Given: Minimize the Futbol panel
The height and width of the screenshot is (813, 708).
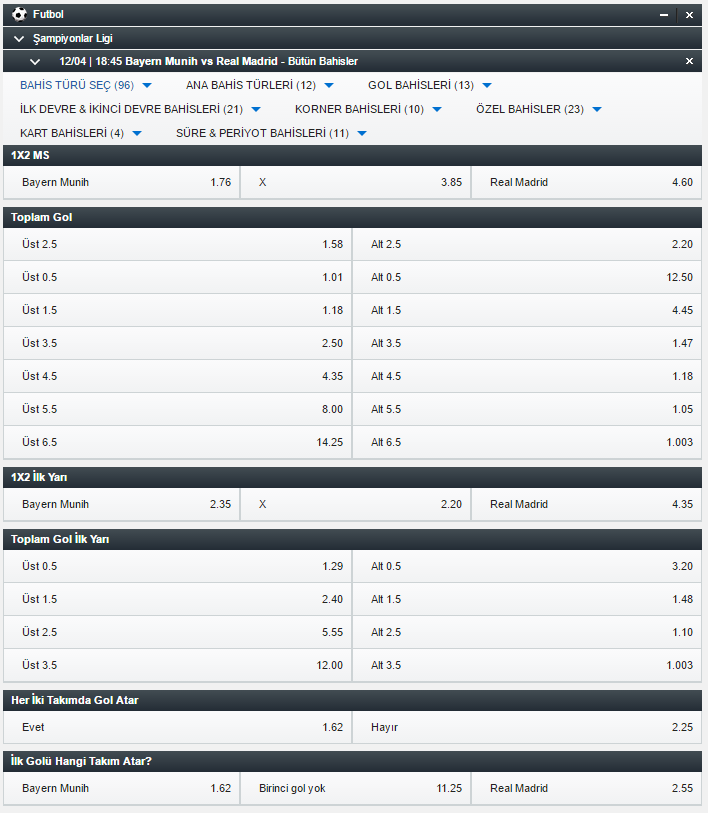Looking at the screenshot, I should pos(664,15).
